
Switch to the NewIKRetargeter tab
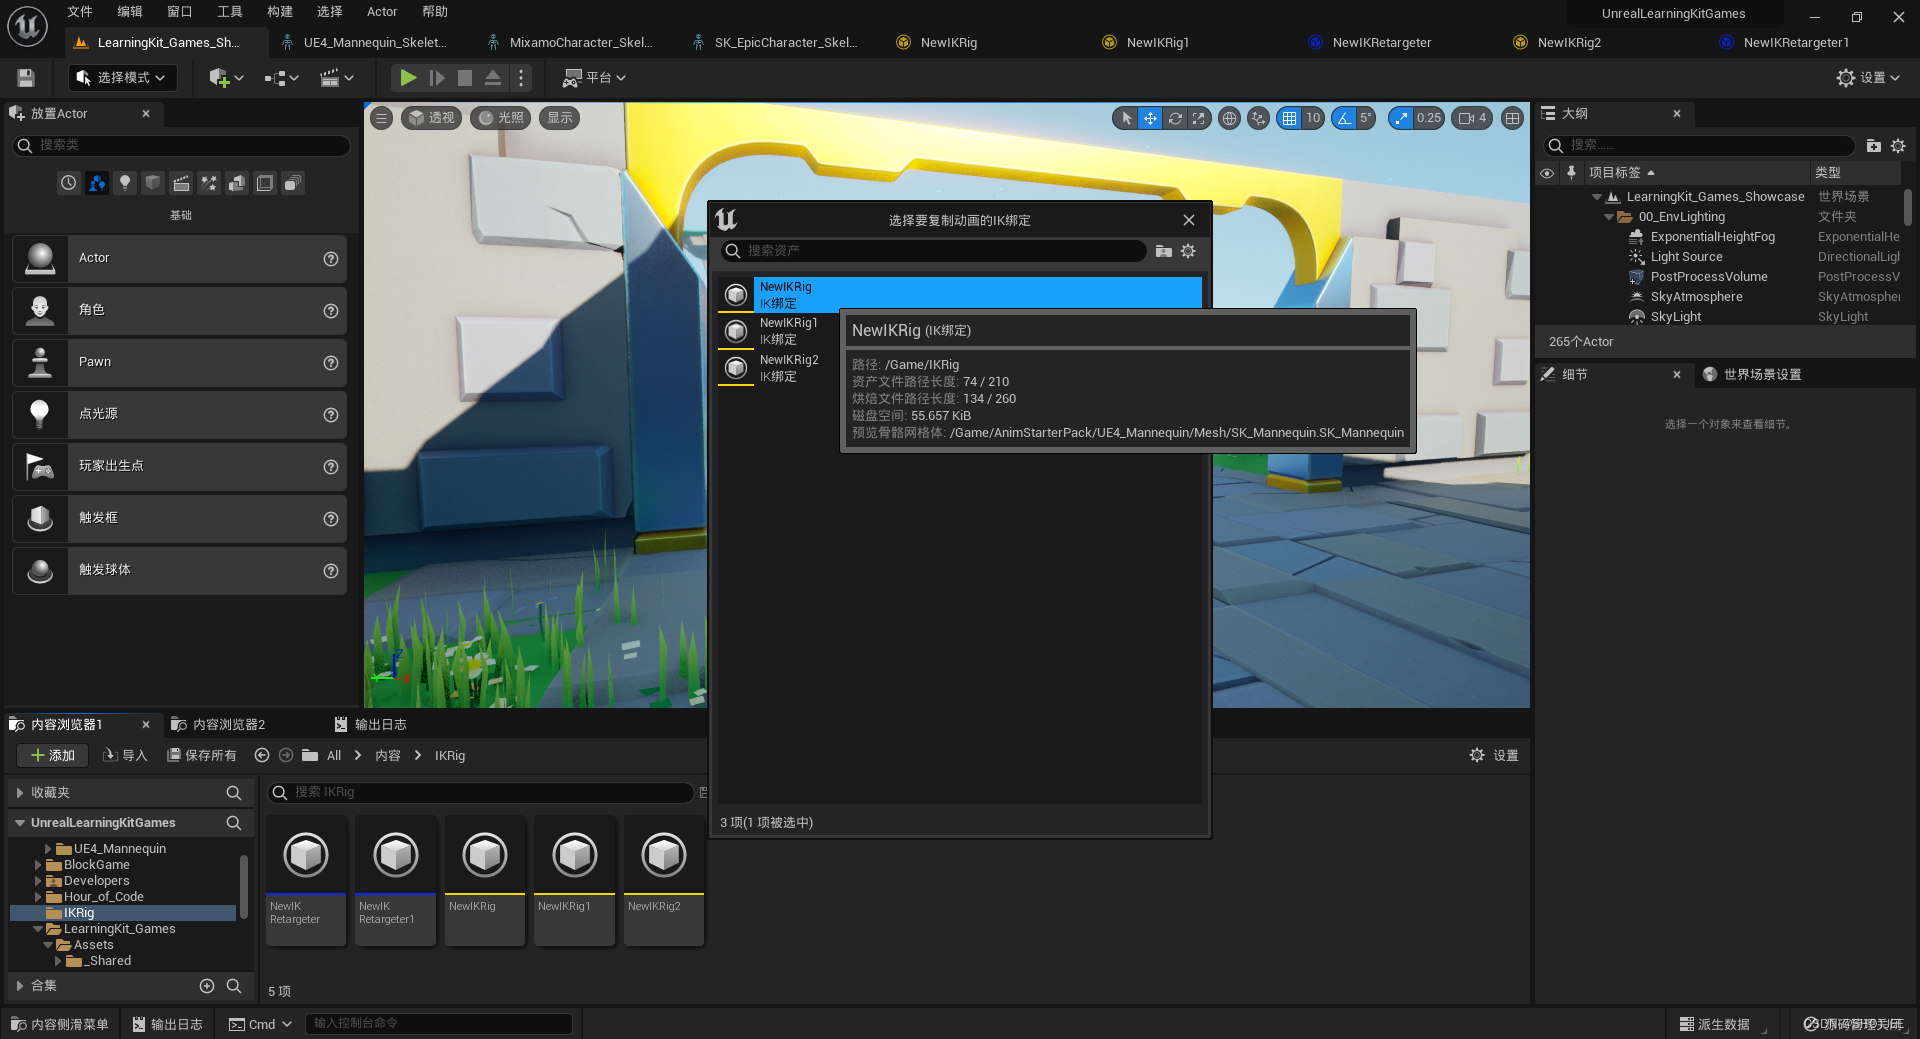click(1380, 43)
